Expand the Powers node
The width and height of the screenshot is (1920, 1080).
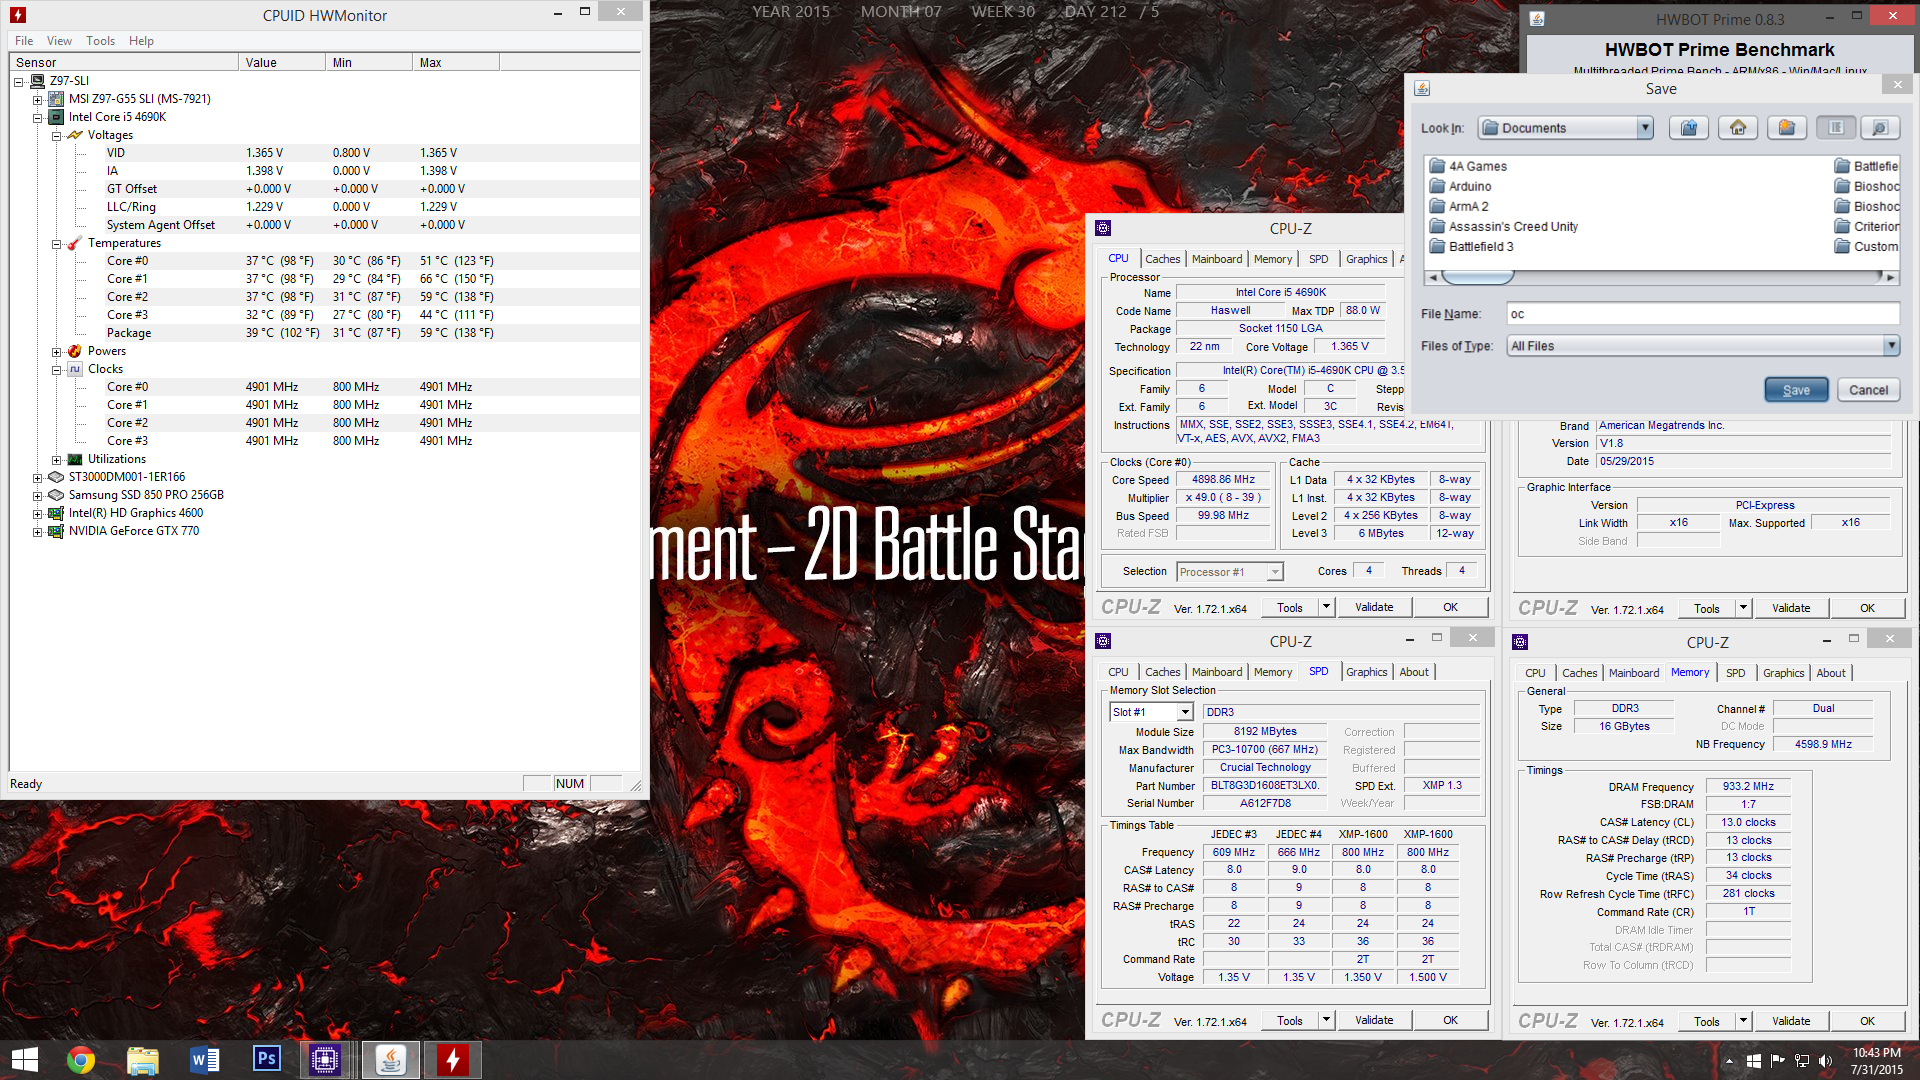click(57, 351)
